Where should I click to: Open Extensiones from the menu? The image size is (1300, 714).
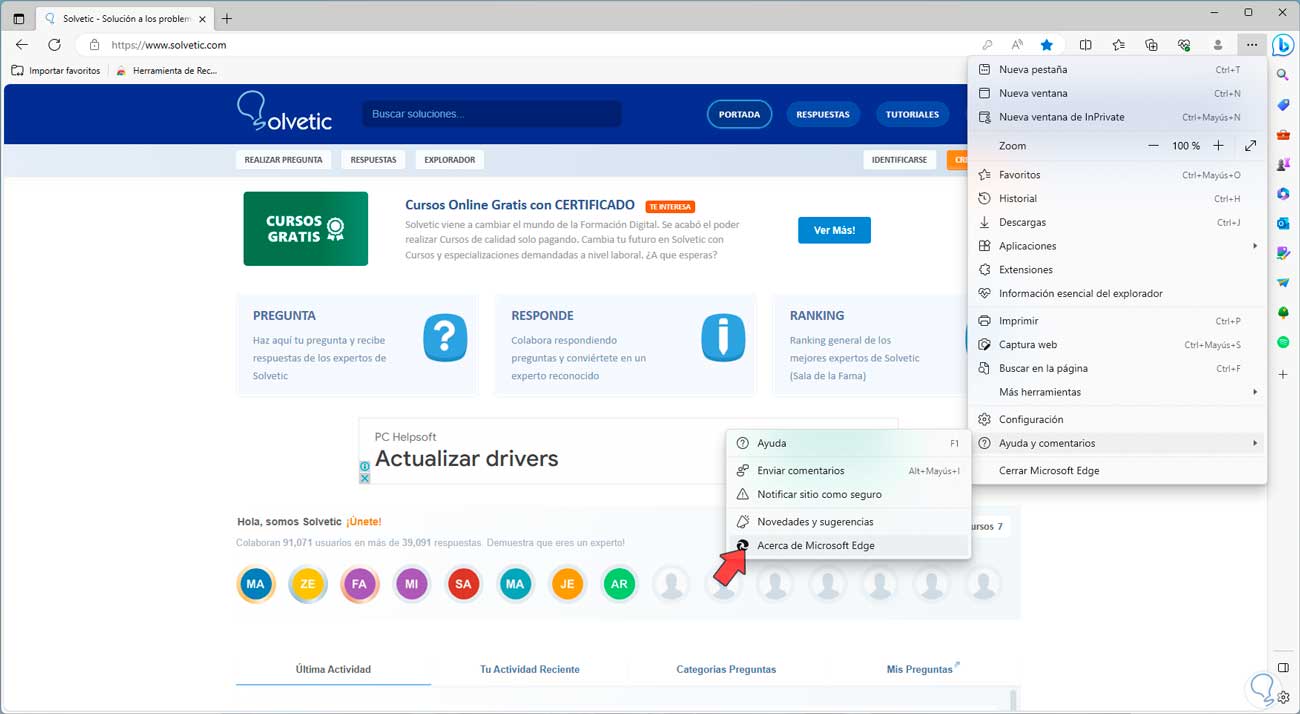coord(1116,270)
